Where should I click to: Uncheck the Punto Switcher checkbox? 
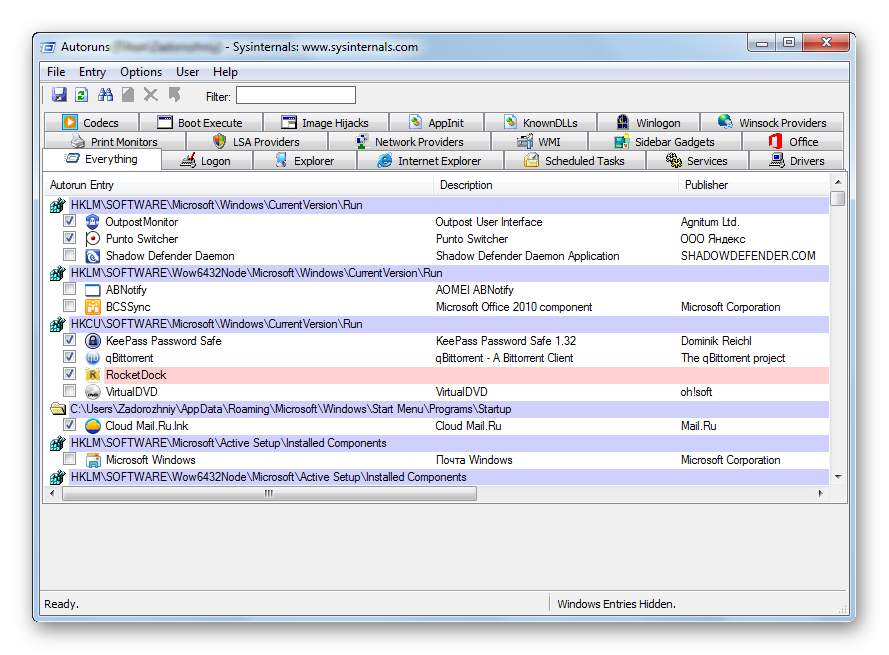[x=69, y=238]
